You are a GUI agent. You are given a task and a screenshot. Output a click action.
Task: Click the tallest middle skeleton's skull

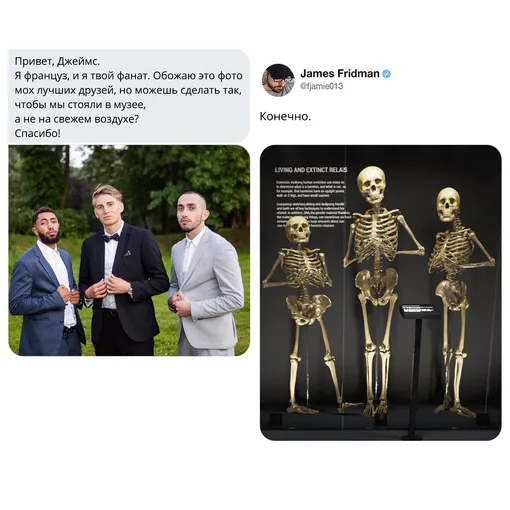pyautogui.click(x=372, y=185)
